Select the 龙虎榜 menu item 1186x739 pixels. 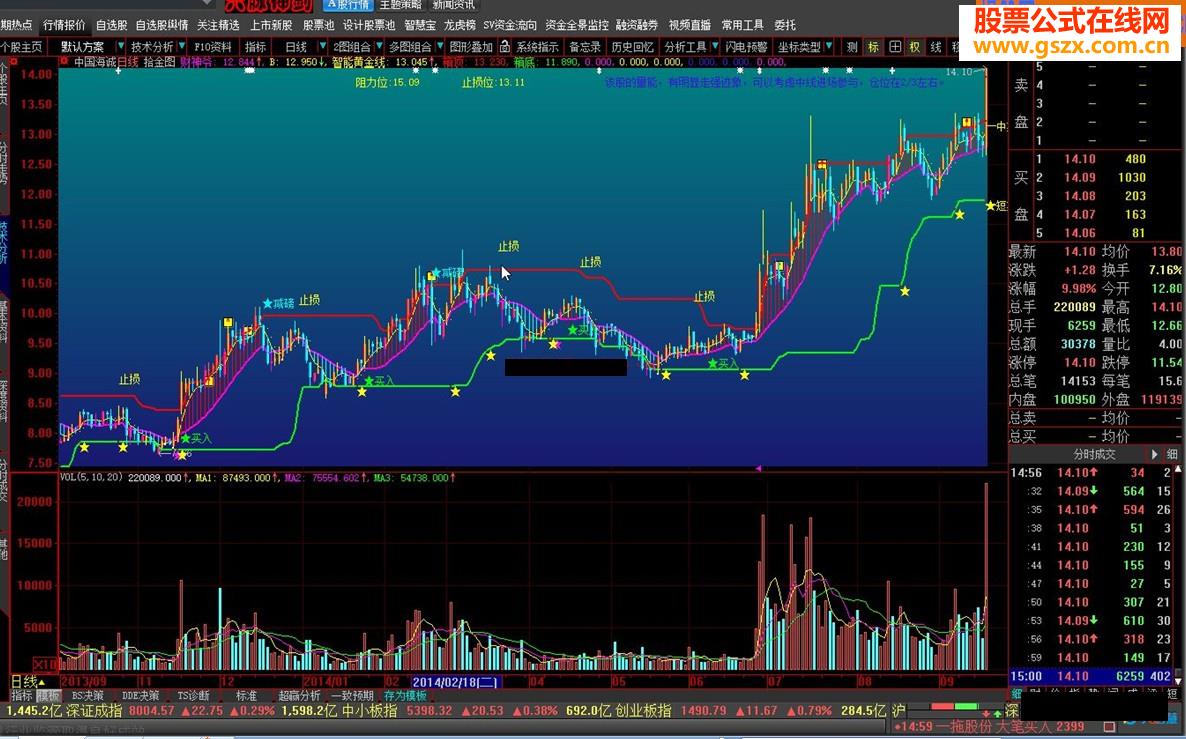(x=460, y=25)
